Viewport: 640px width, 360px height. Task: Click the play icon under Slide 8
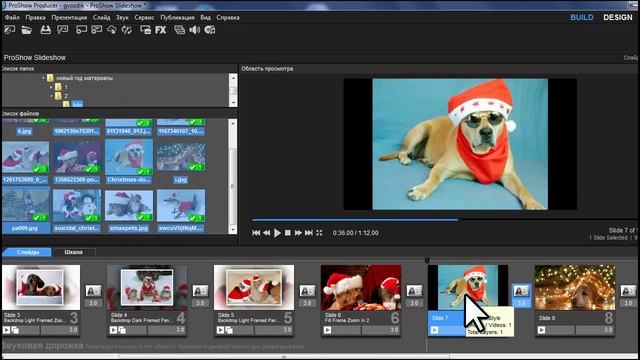click(541, 330)
